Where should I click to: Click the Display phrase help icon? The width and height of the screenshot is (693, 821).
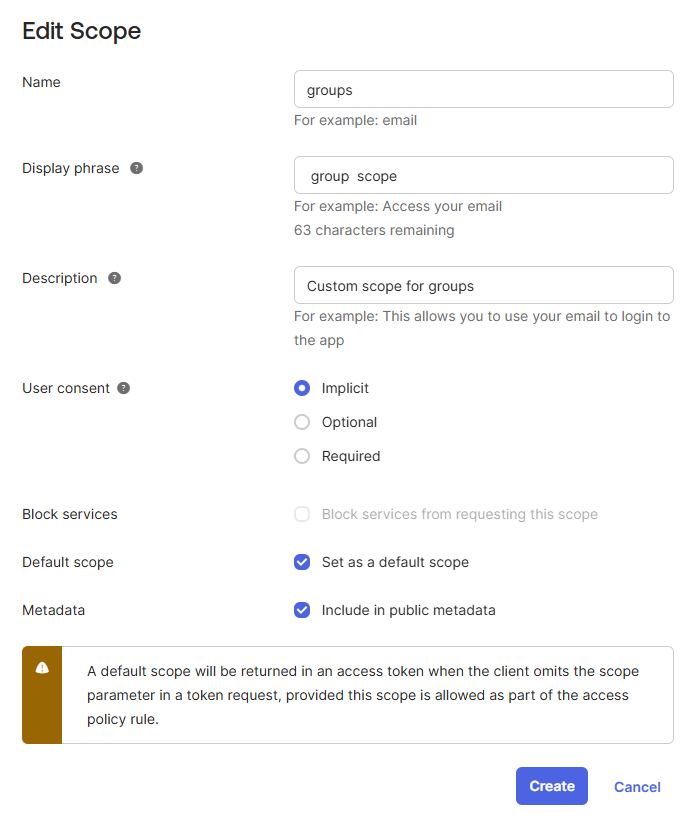(137, 168)
